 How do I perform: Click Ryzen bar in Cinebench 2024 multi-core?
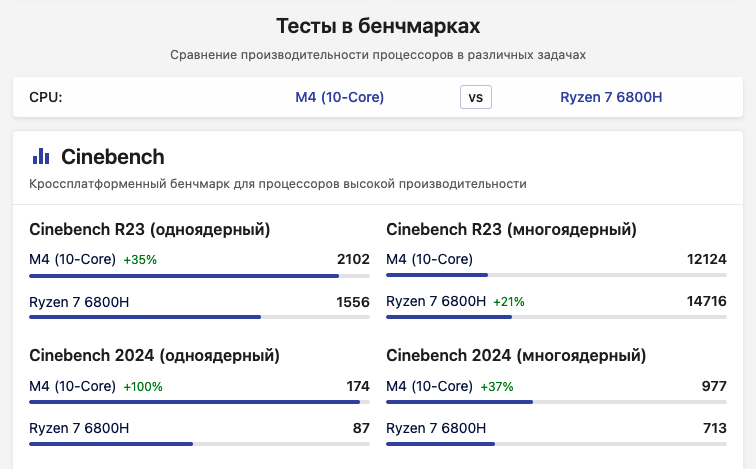coord(556,444)
